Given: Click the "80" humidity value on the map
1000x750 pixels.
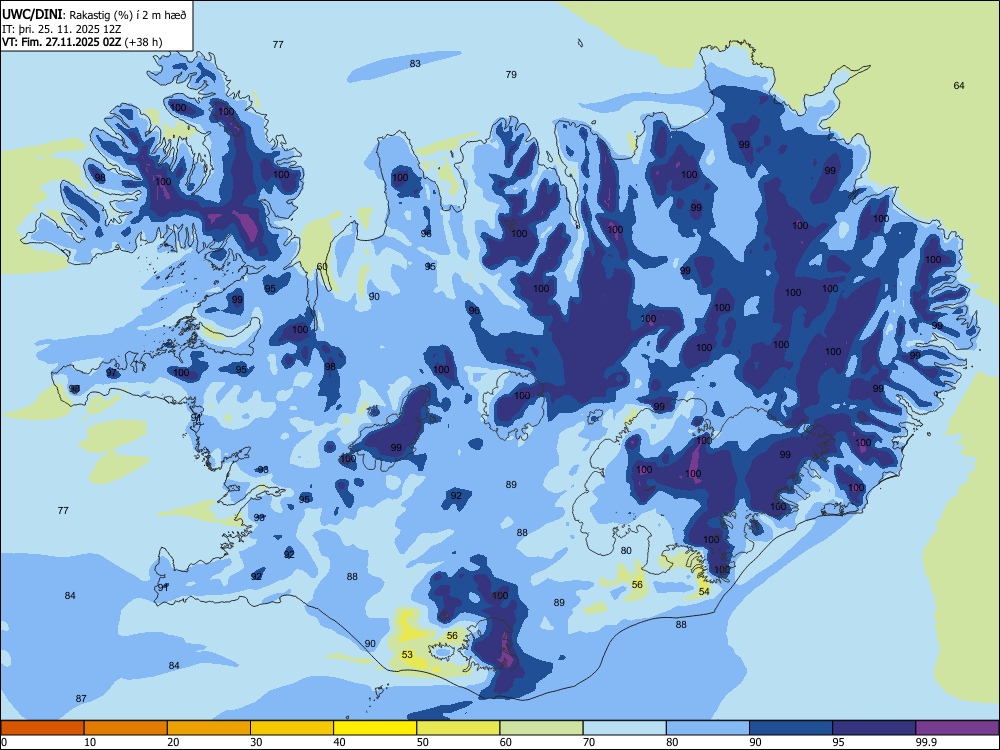Looking at the screenshot, I should pos(626,551).
